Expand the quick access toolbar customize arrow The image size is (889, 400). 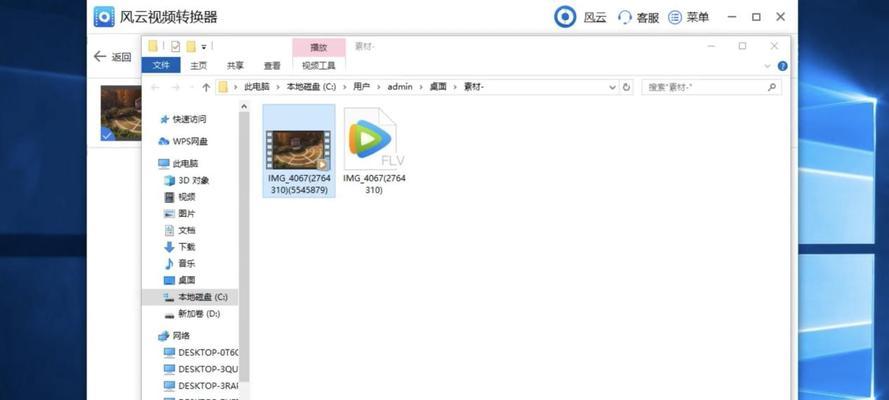[x=204, y=47]
